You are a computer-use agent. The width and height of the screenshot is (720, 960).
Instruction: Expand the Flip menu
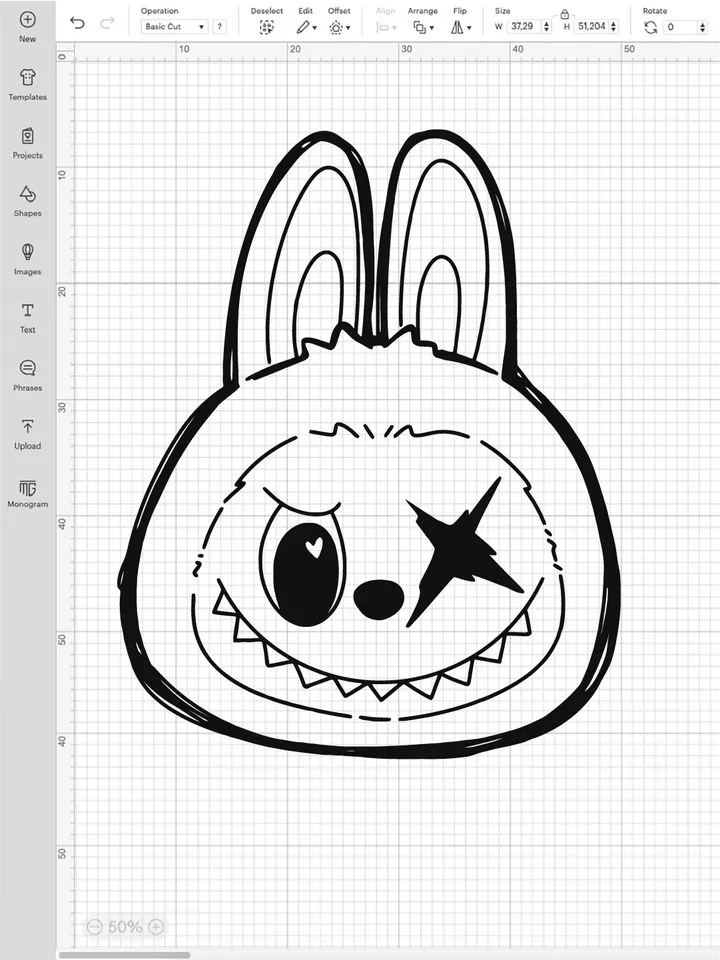pyautogui.click(x=460, y=28)
